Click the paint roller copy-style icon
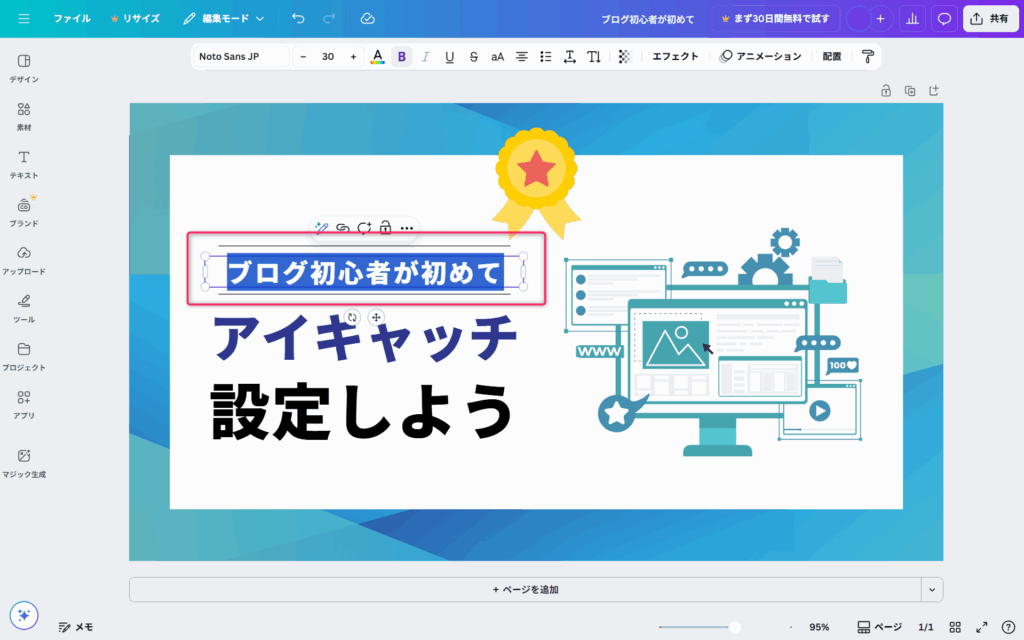This screenshot has height=640, width=1024. coord(867,57)
